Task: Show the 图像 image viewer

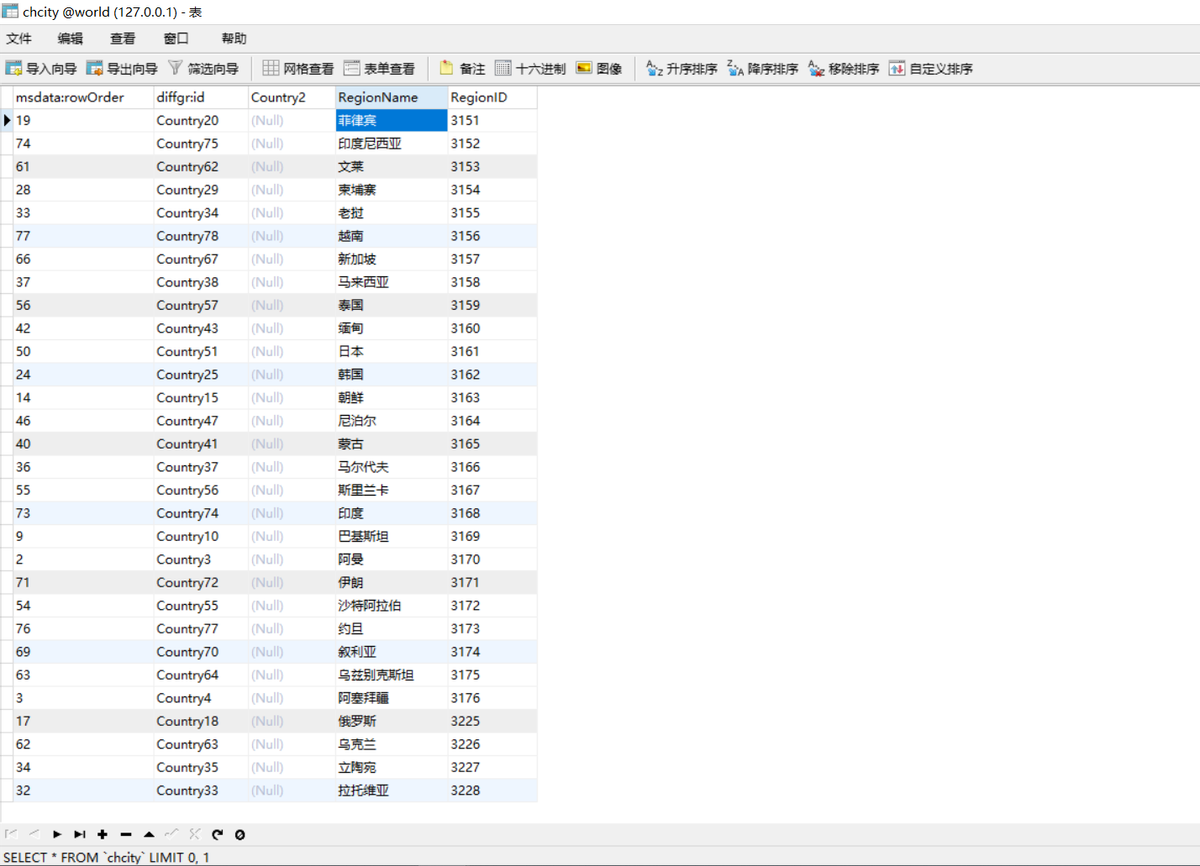Action: coord(599,69)
